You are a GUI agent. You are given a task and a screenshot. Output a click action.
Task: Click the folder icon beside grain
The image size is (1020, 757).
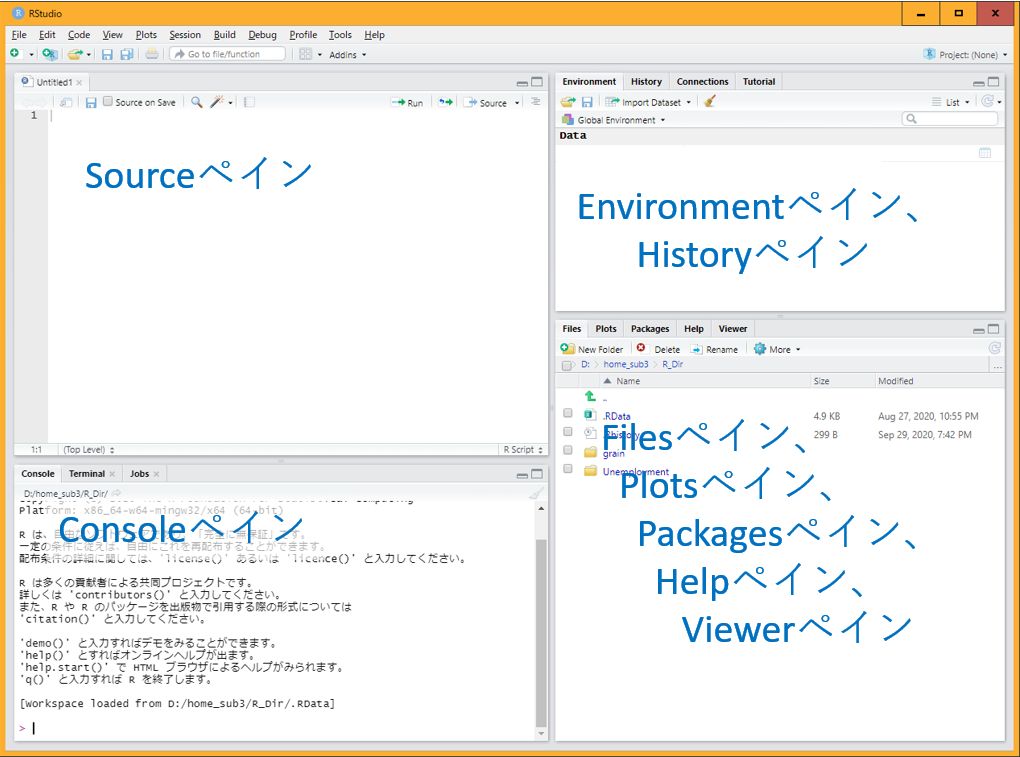coord(590,452)
